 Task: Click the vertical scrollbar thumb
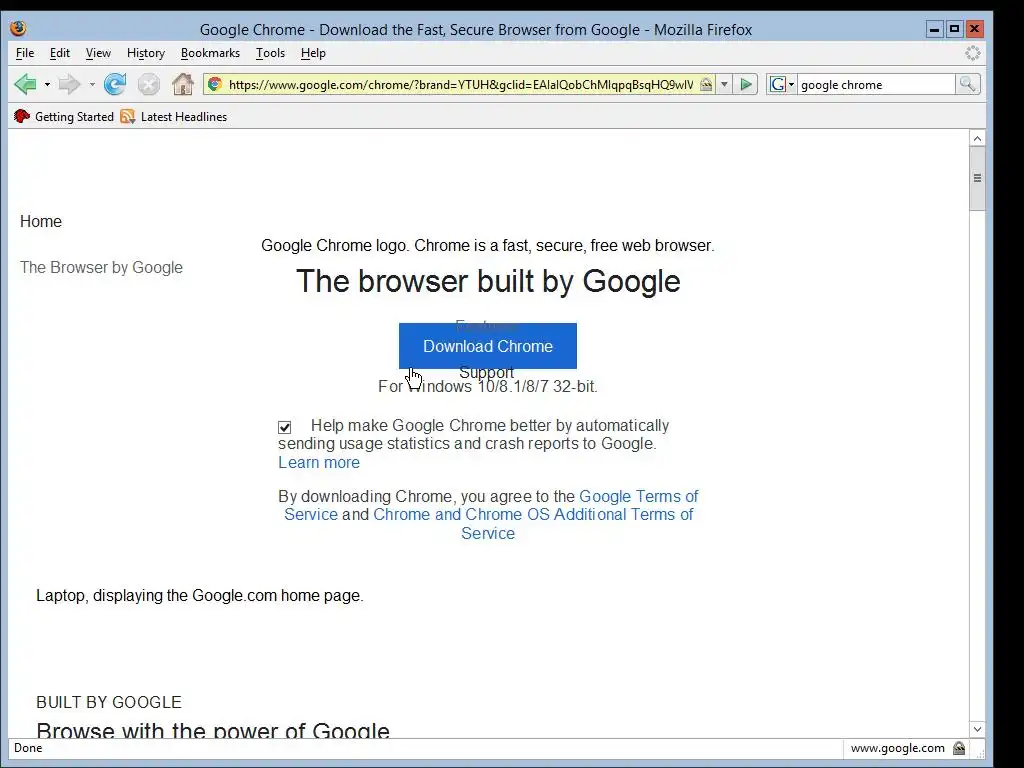(x=977, y=178)
